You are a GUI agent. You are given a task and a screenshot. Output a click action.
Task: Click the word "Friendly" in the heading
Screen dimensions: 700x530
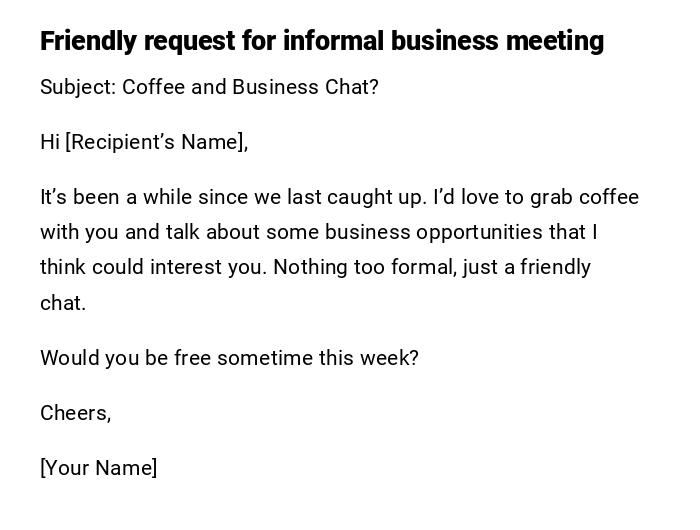(x=88, y=41)
